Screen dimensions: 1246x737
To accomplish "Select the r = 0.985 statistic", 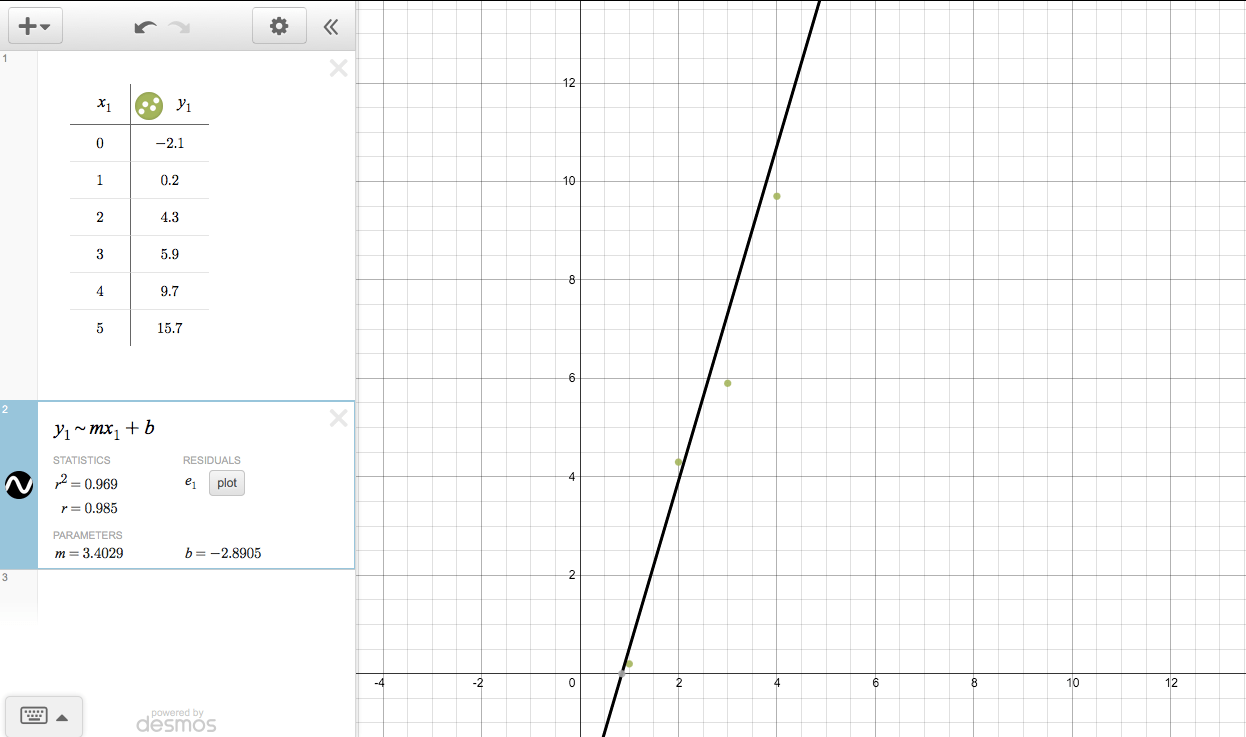I will 89,508.
